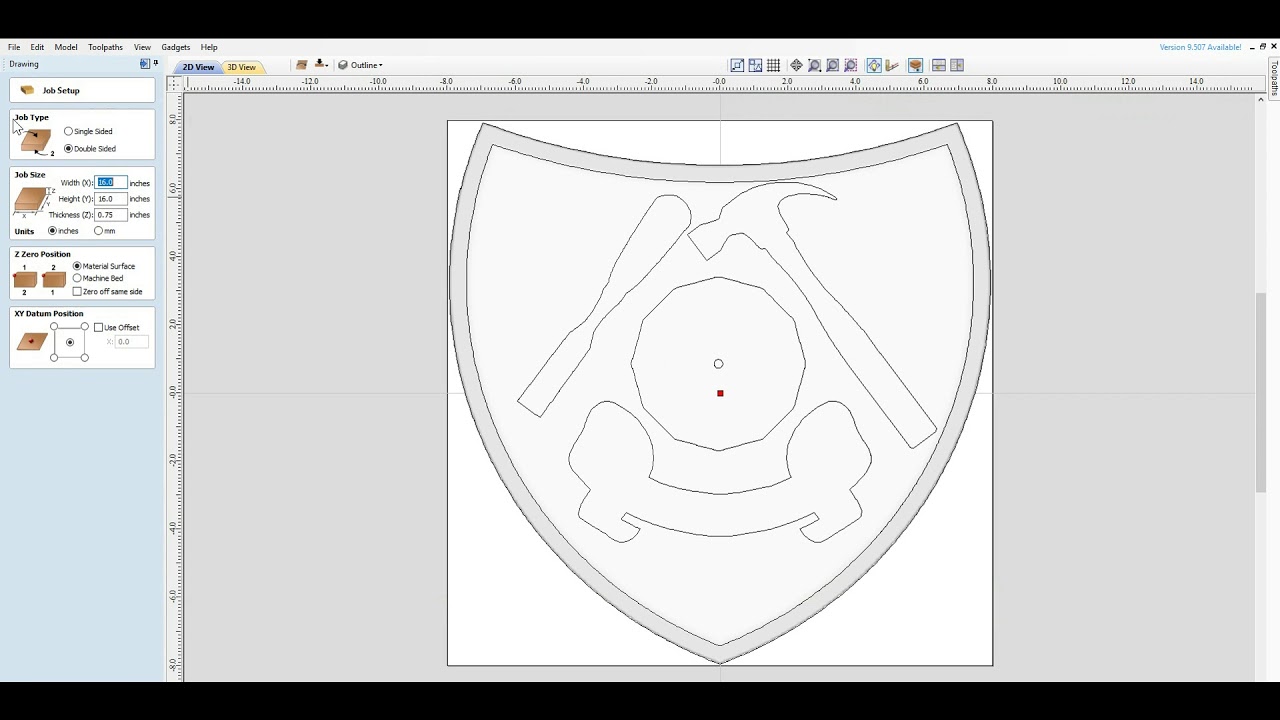Select center XY datum position
1280x720 pixels.
(x=69, y=342)
